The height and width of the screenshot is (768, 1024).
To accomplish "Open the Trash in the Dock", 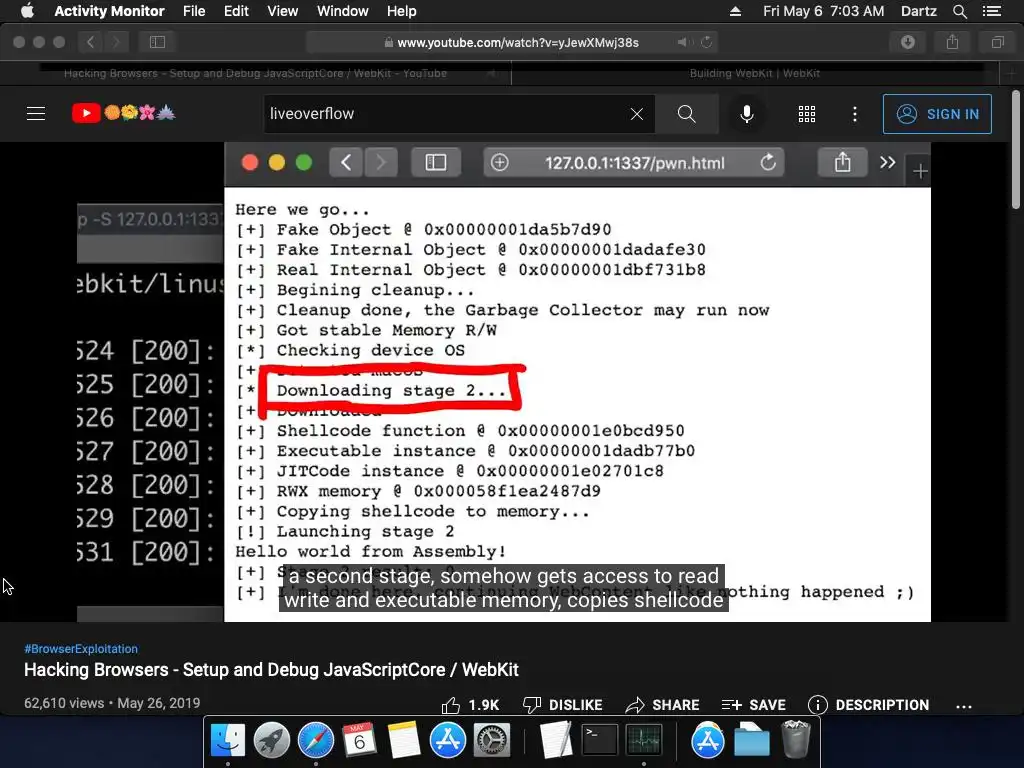I will (796, 740).
